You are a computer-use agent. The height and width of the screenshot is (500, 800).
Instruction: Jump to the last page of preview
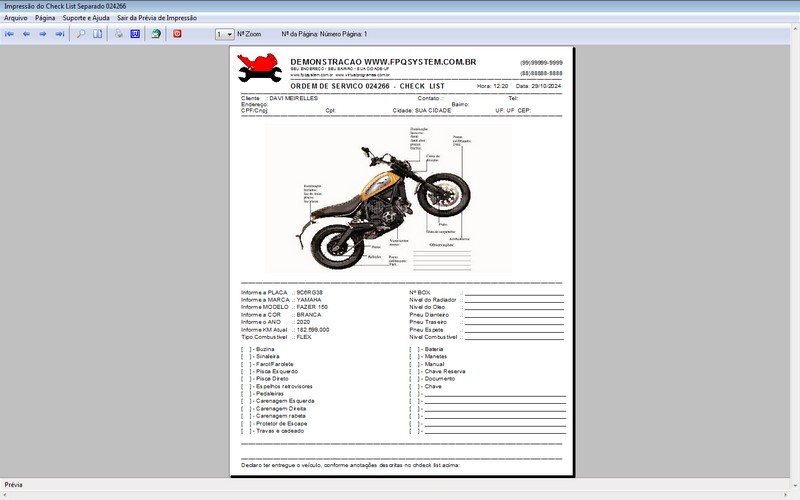[60, 34]
